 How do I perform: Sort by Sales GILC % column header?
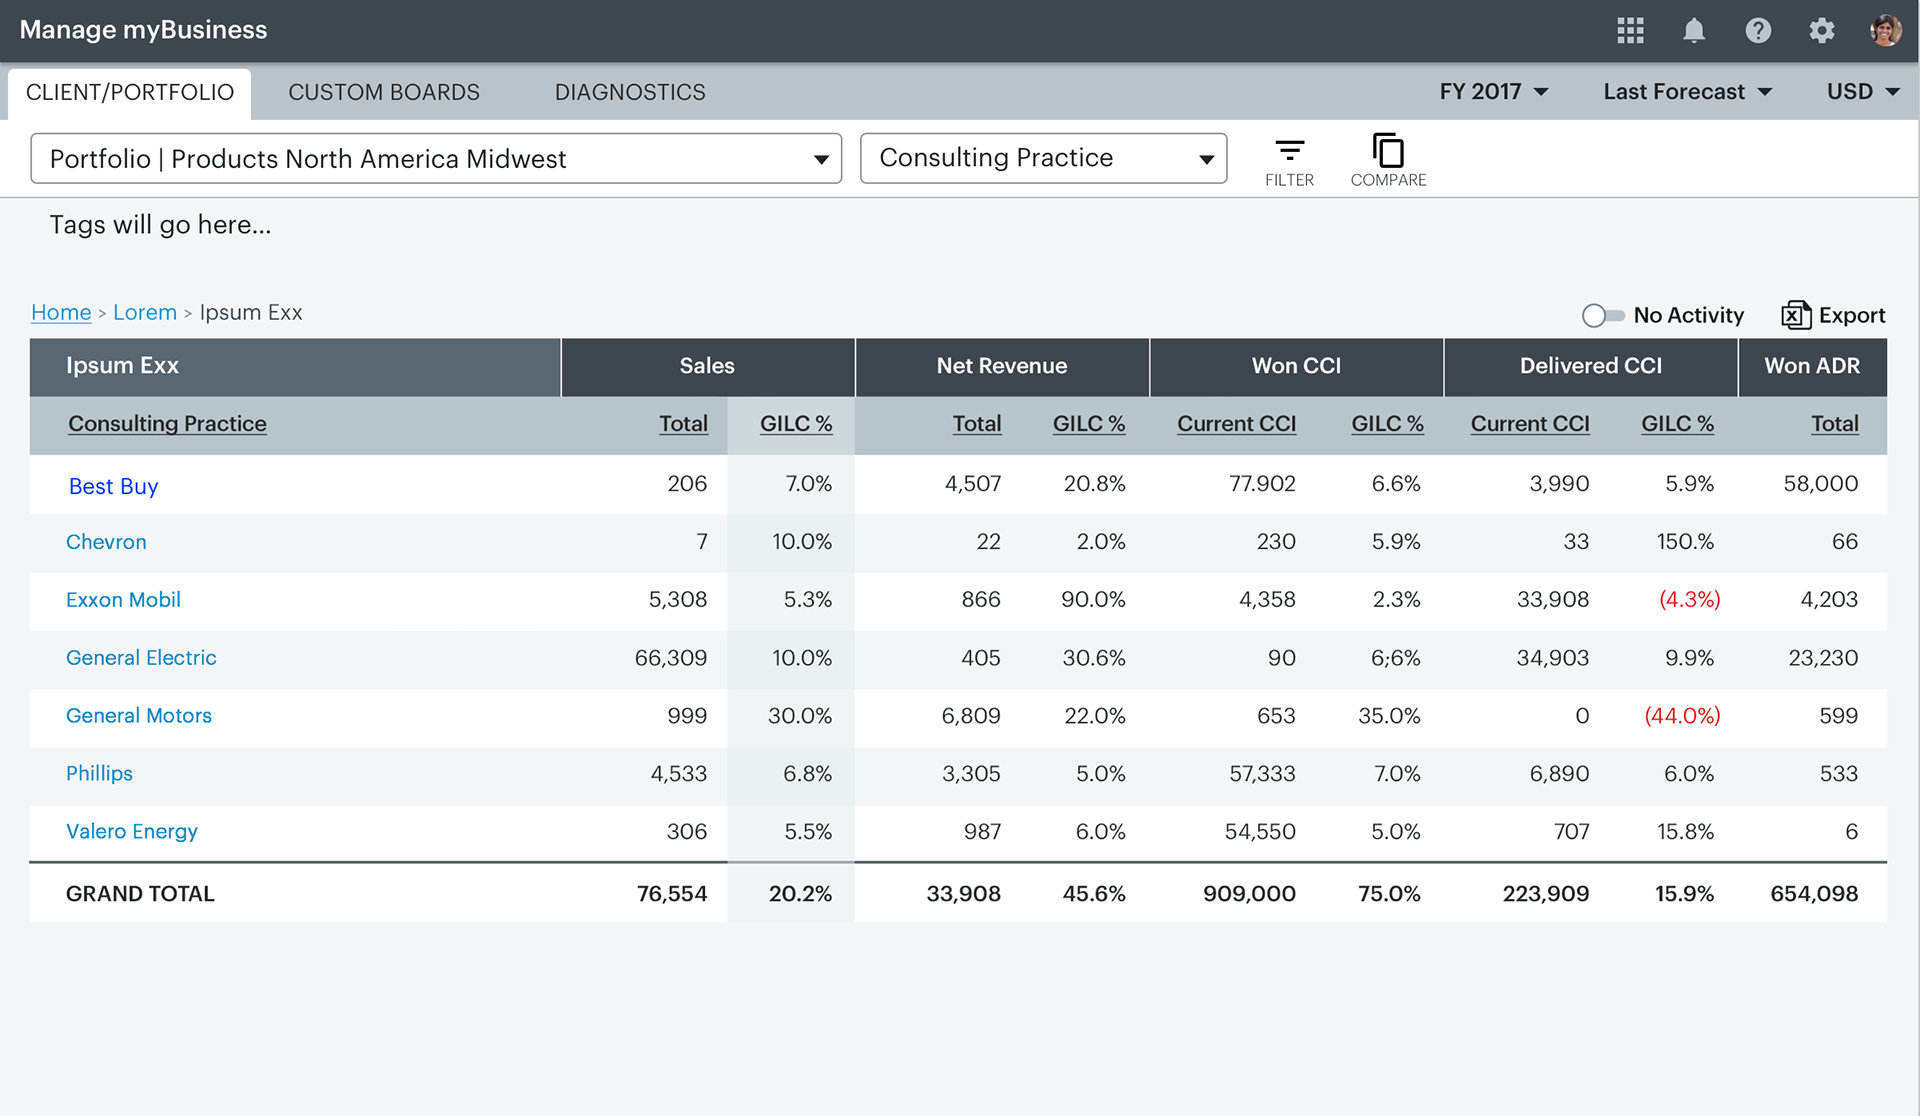tap(796, 424)
